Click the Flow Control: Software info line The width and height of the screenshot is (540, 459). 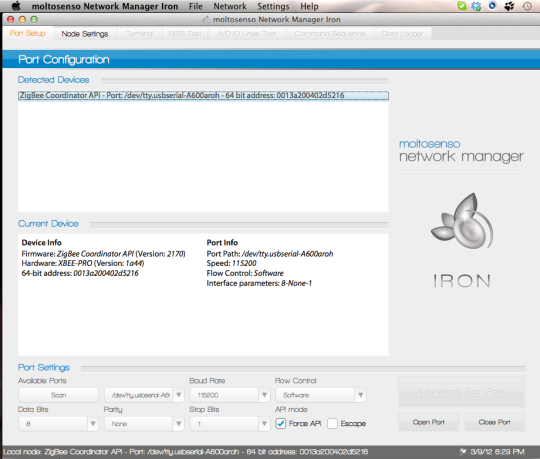pos(245,273)
